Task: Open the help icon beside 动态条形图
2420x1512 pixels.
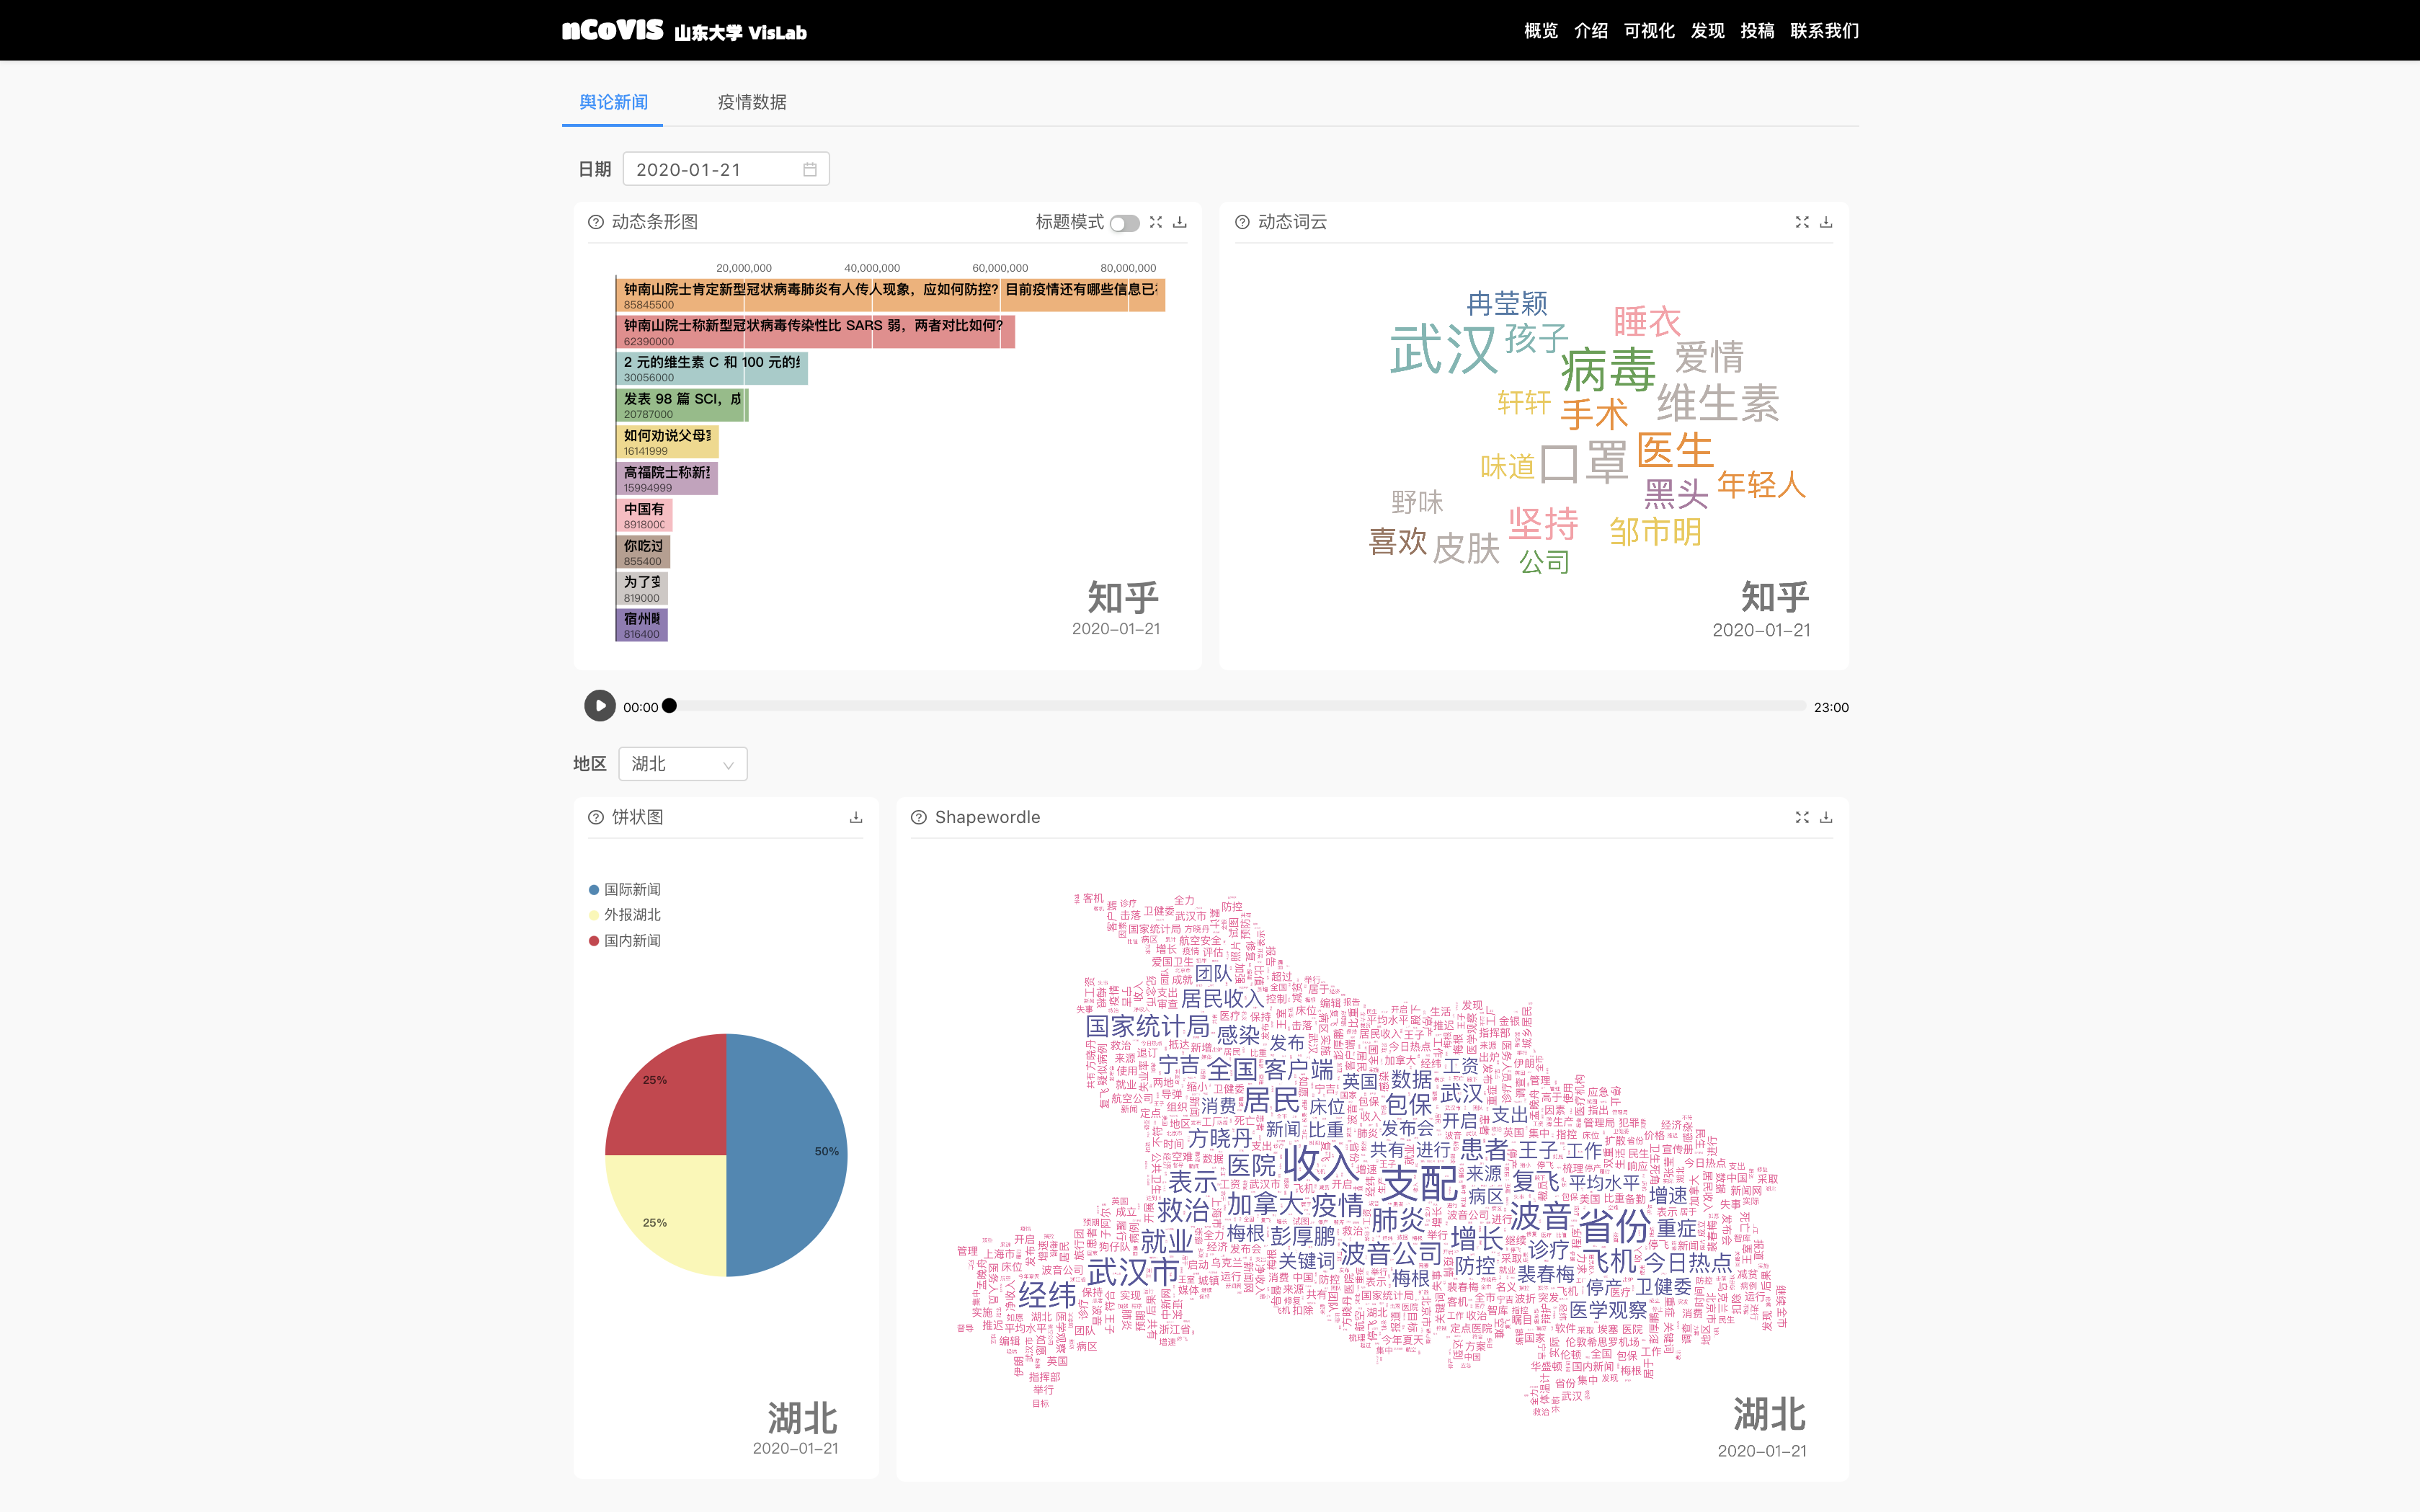Action: point(596,222)
